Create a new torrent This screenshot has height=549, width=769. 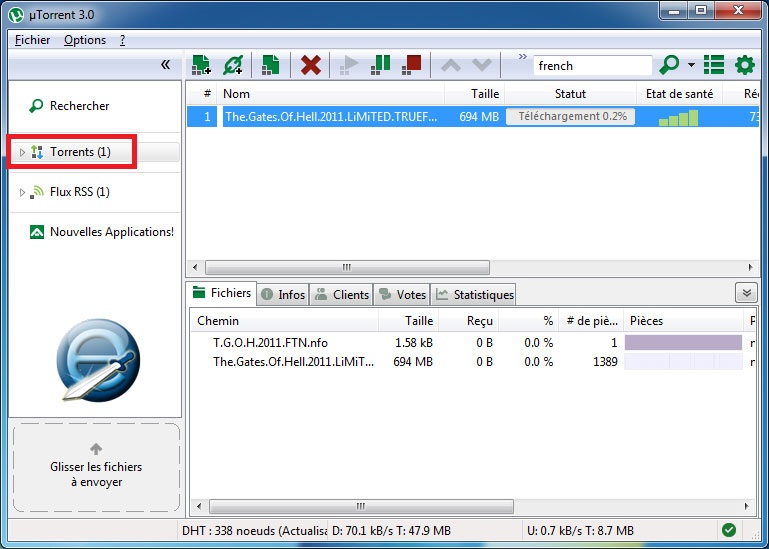270,65
